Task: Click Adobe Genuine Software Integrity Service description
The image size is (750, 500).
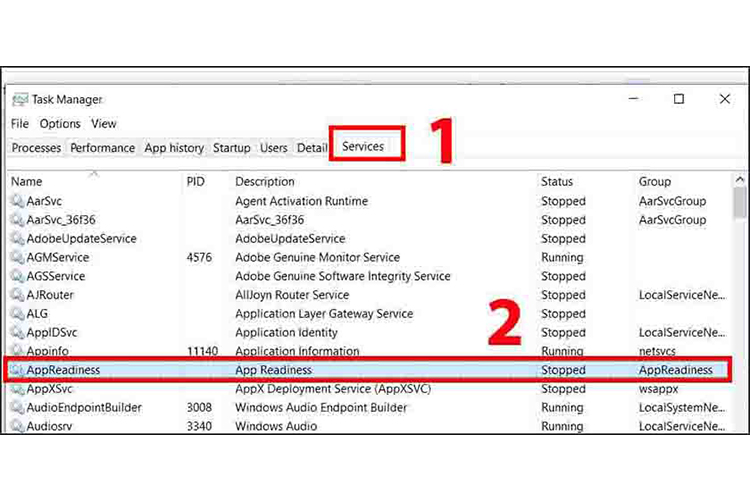Action: click(x=342, y=276)
